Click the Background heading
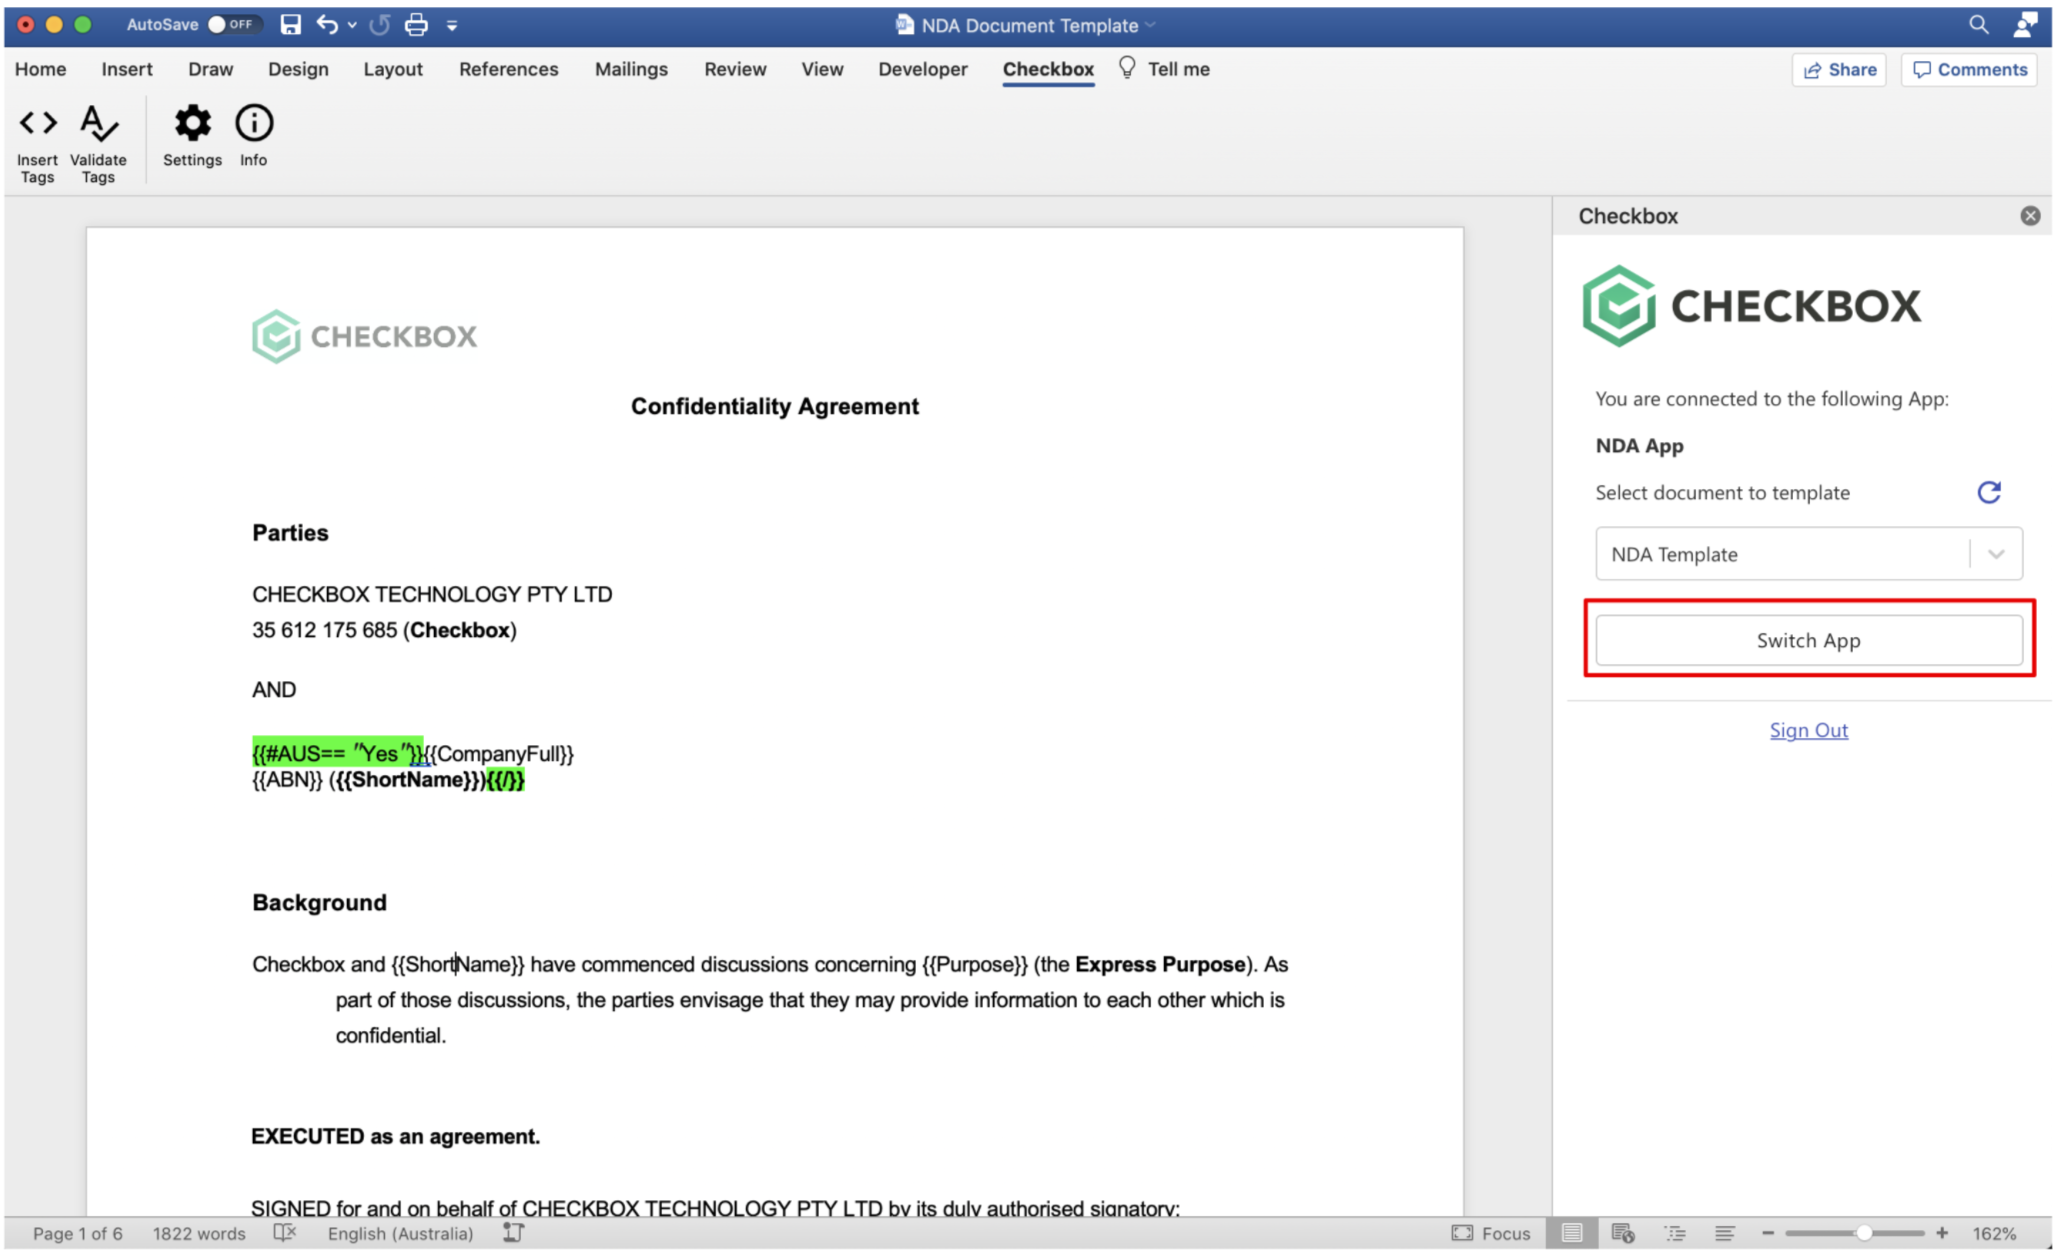Screen dimensions: 2058x1254 pyautogui.click(x=319, y=902)
